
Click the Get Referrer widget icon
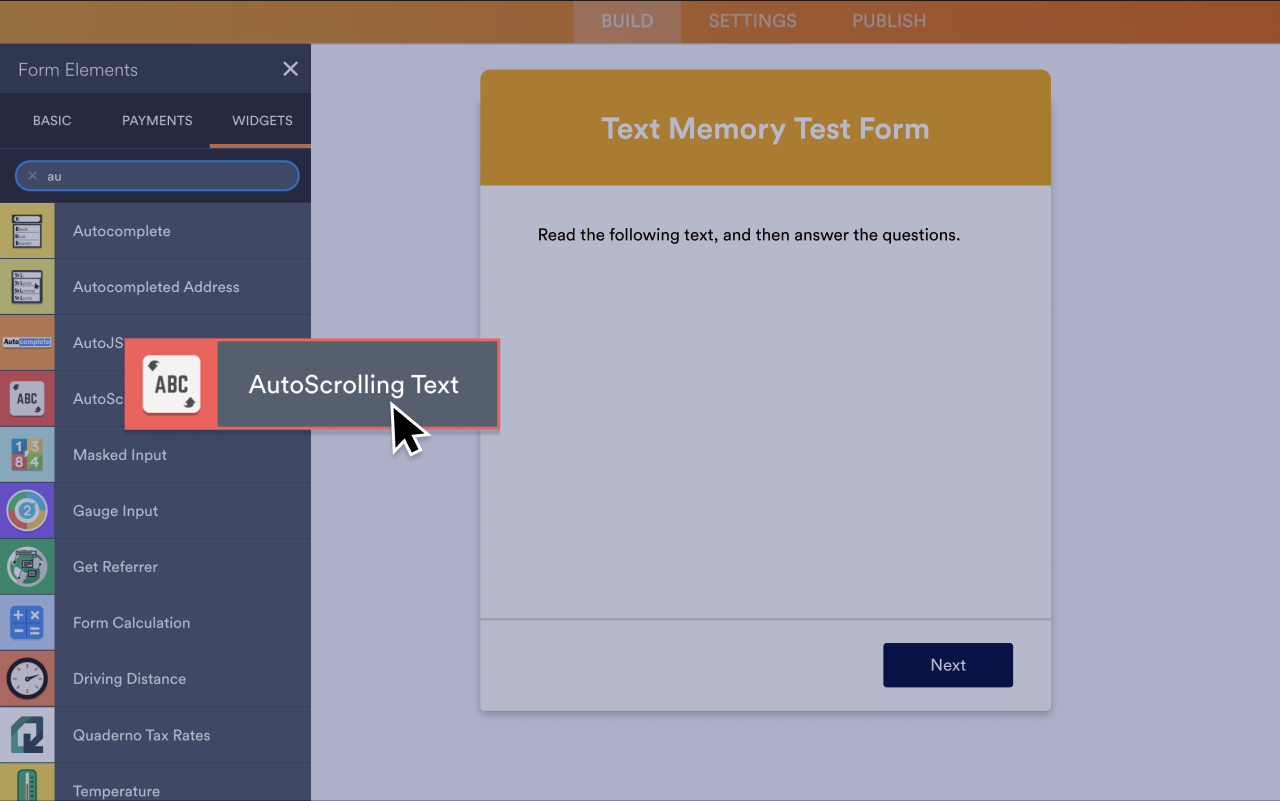pos(26,566)
